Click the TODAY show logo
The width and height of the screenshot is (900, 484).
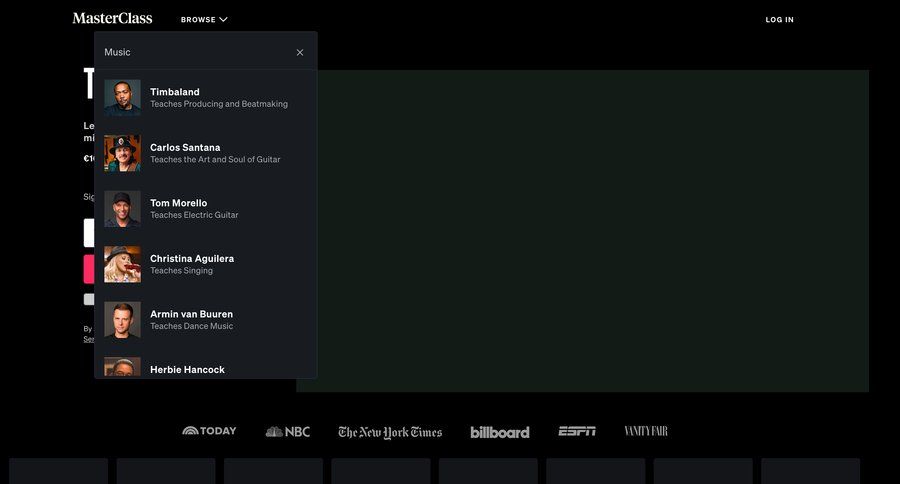coord(209,431)
